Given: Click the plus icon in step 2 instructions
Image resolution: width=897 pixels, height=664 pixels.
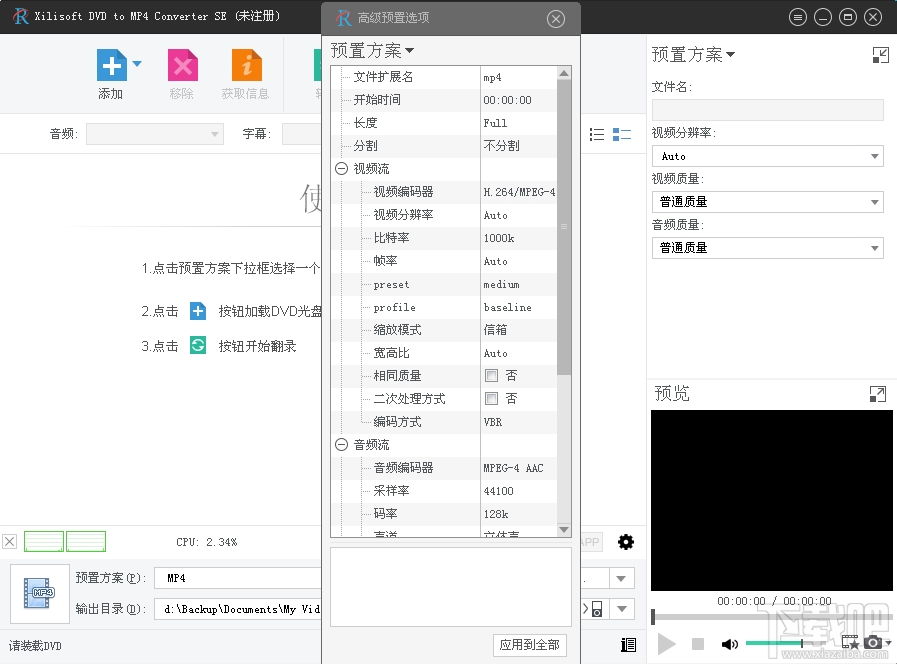Looking at the screenshot, I should click(198, 311).
